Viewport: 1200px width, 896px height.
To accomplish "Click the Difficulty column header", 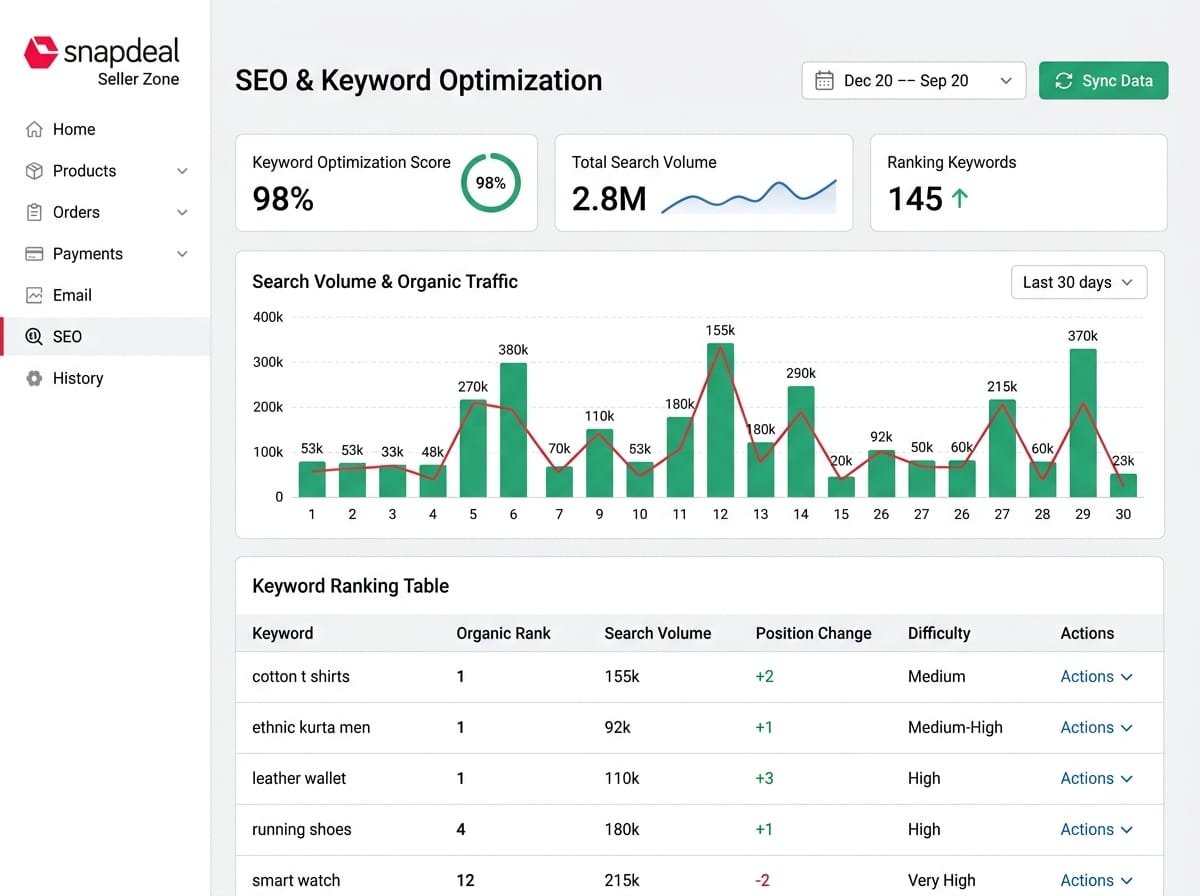I will pyautogui.click(x=939, y=633).
